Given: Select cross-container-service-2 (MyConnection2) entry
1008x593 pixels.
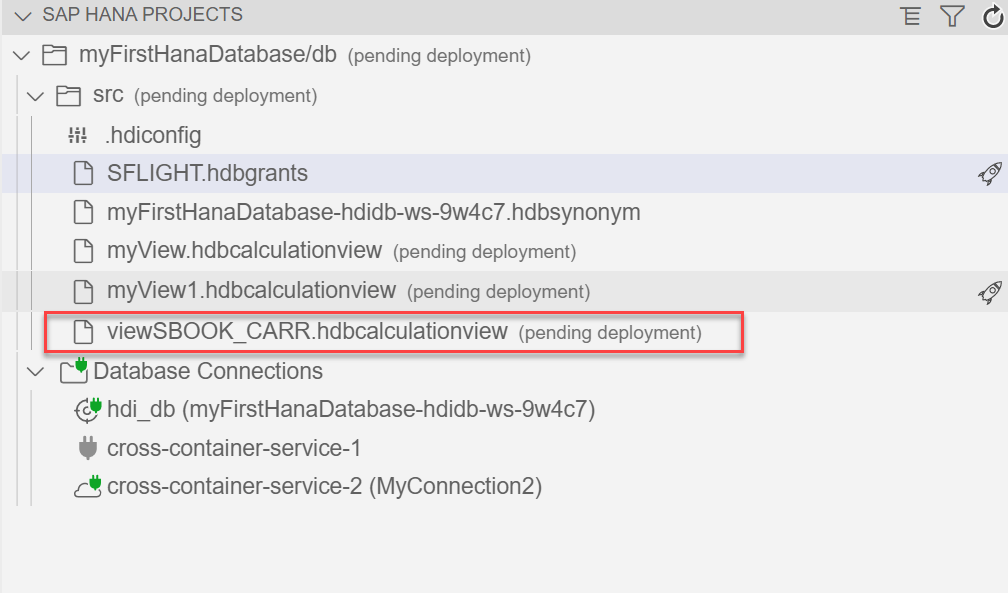Looking at the screenshot, I should 324,487.
